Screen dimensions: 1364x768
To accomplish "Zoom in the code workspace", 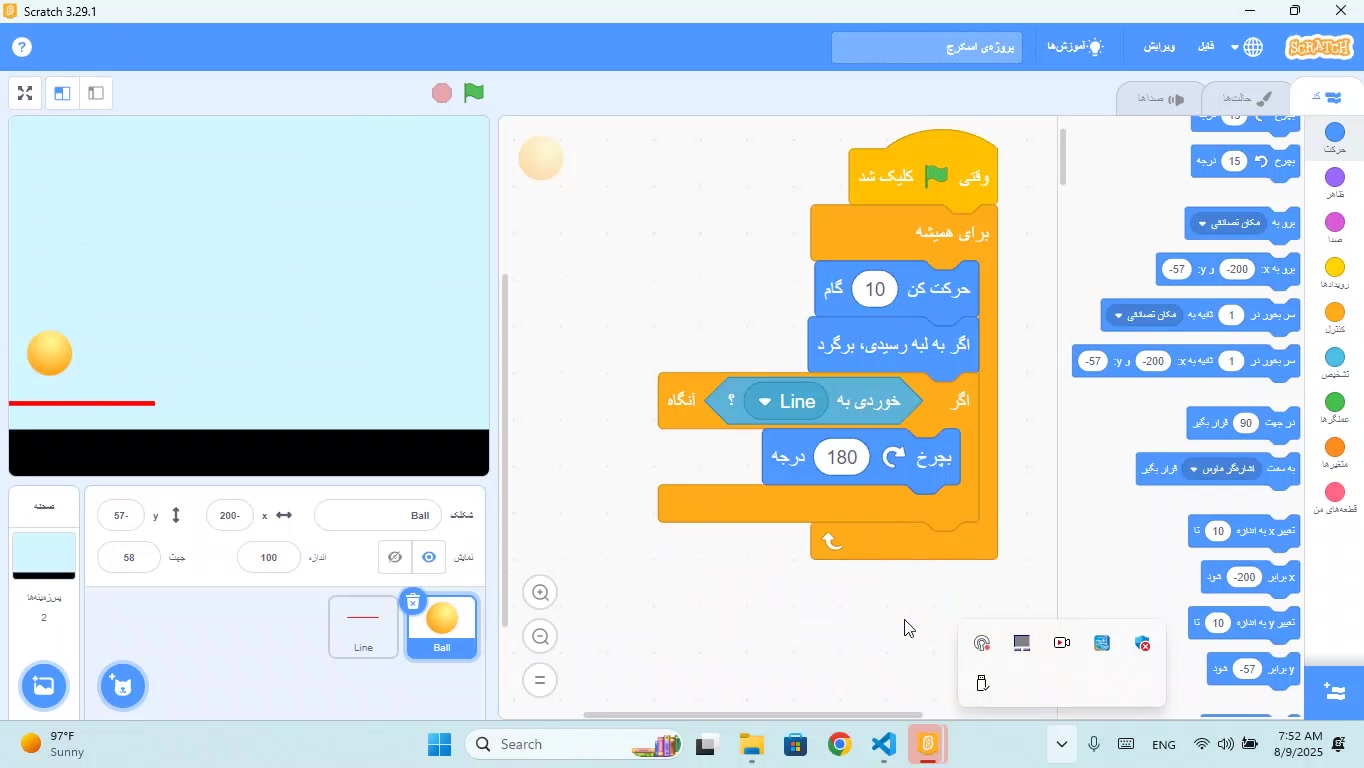I will (541, 593).
